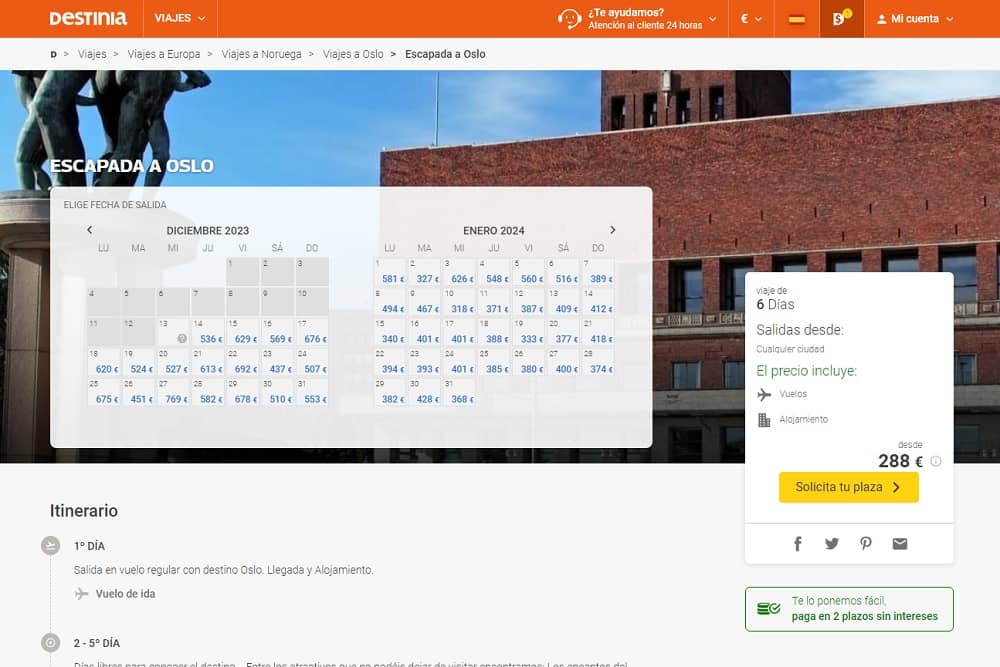This screenshot has width=1000, height=667.
Task: Open the Destinia logo homepage
Action: [88, 18]
